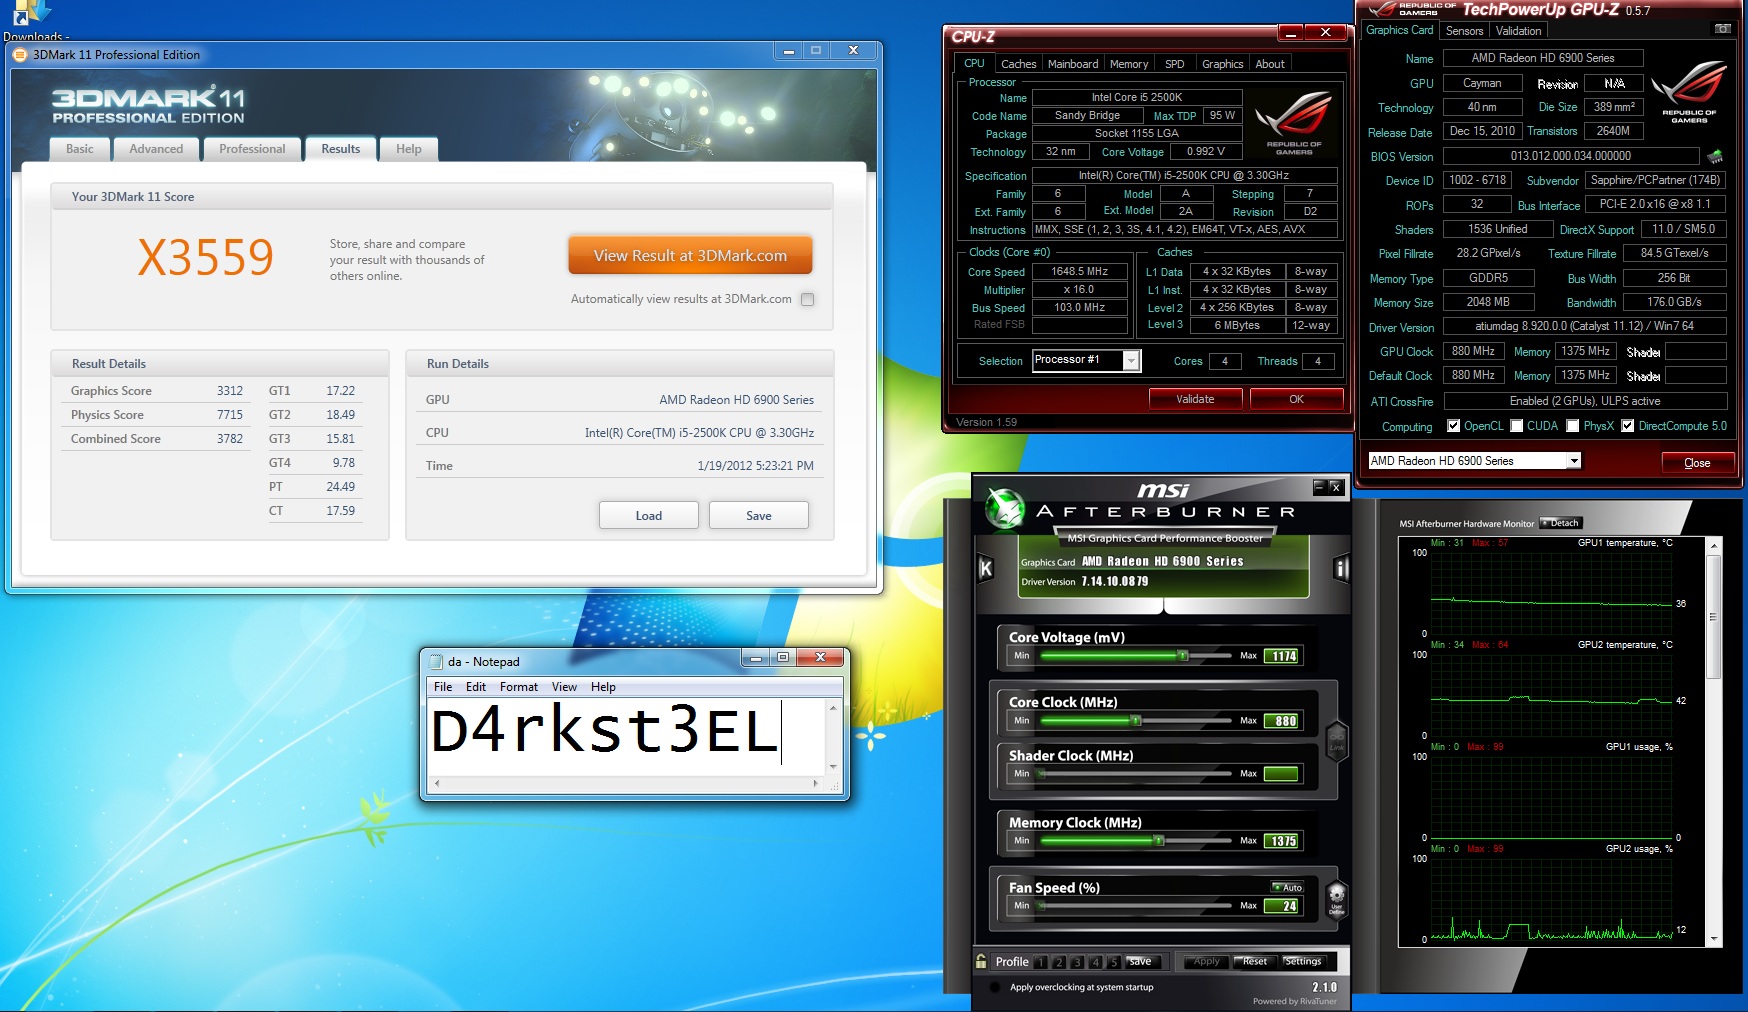Screen dimensions: 1748x1012
Task: Select Afterburner profile slot 4
Action: (x=1095, y=962)
